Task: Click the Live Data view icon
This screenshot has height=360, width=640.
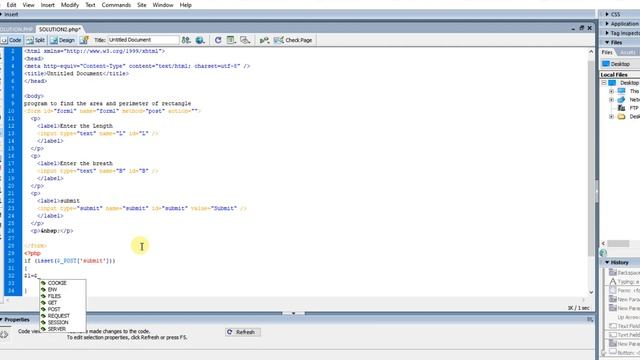Action: click(84, 40)
